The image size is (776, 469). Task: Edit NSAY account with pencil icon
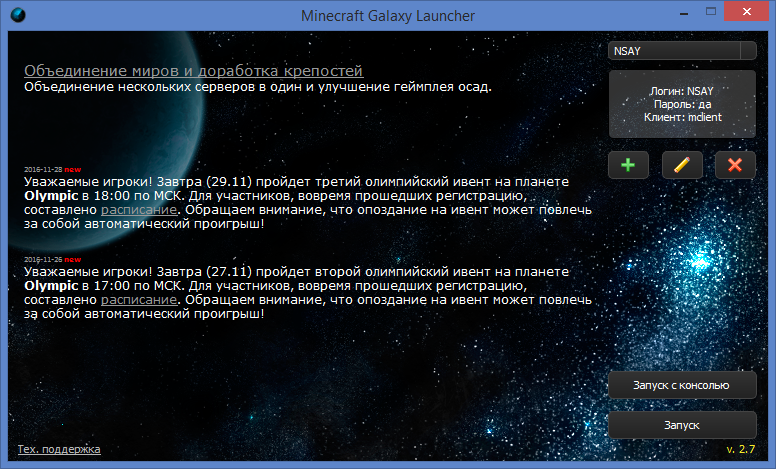point(682,165)
